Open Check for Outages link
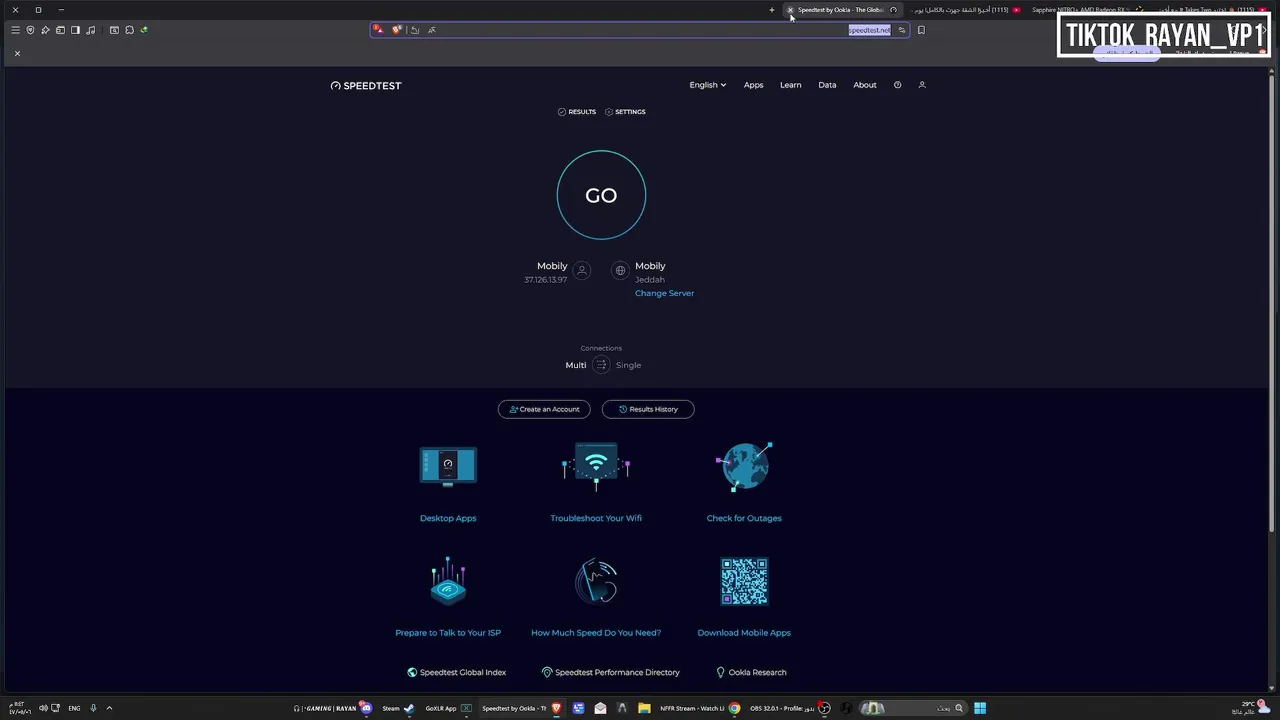The width and height of the screenshot is (1280, 720). tap(744, 518)
